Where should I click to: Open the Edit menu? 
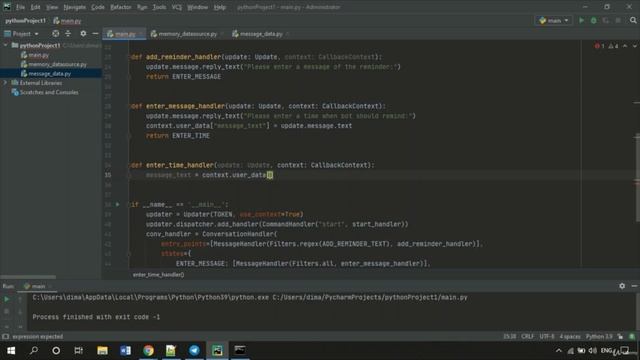pyautogui.click(x=36, y=7)
